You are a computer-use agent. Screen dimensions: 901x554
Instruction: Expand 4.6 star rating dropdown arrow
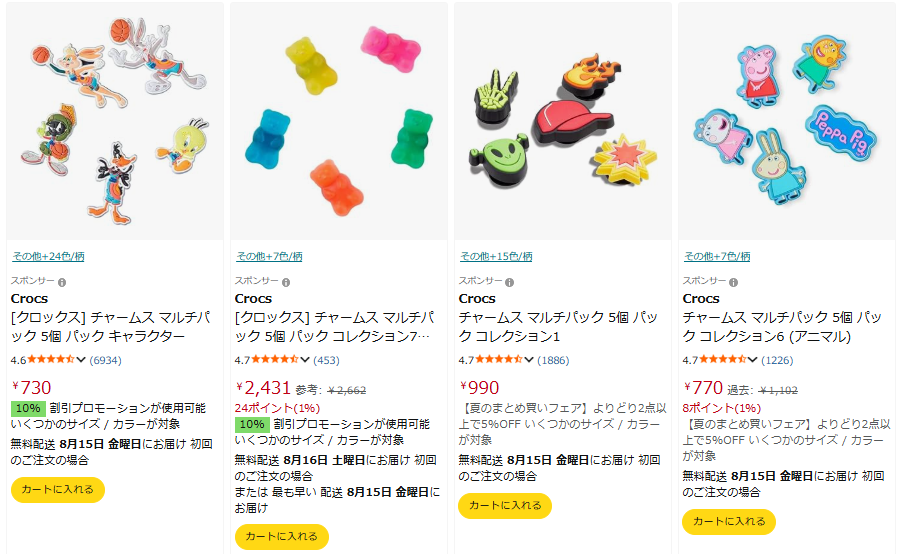(x=81, y=360)
